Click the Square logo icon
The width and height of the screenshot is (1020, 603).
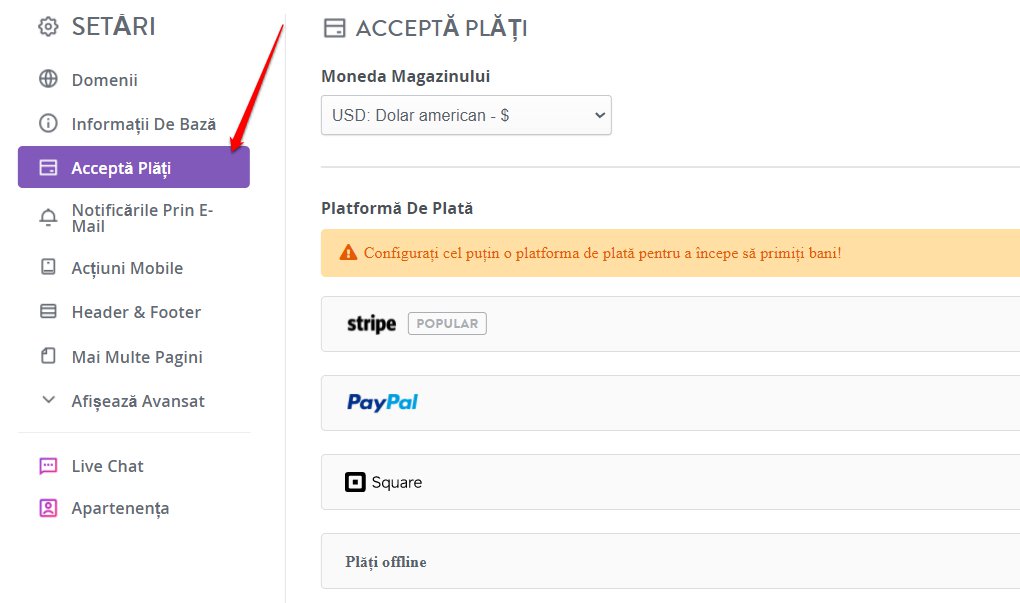click(355, 482)
